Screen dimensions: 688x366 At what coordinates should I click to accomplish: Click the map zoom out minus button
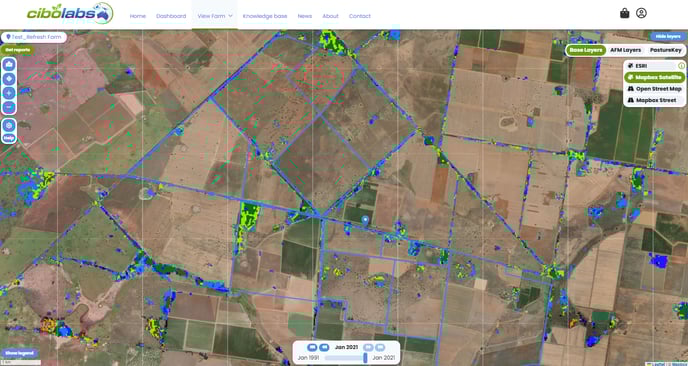[x=9, y=107]
